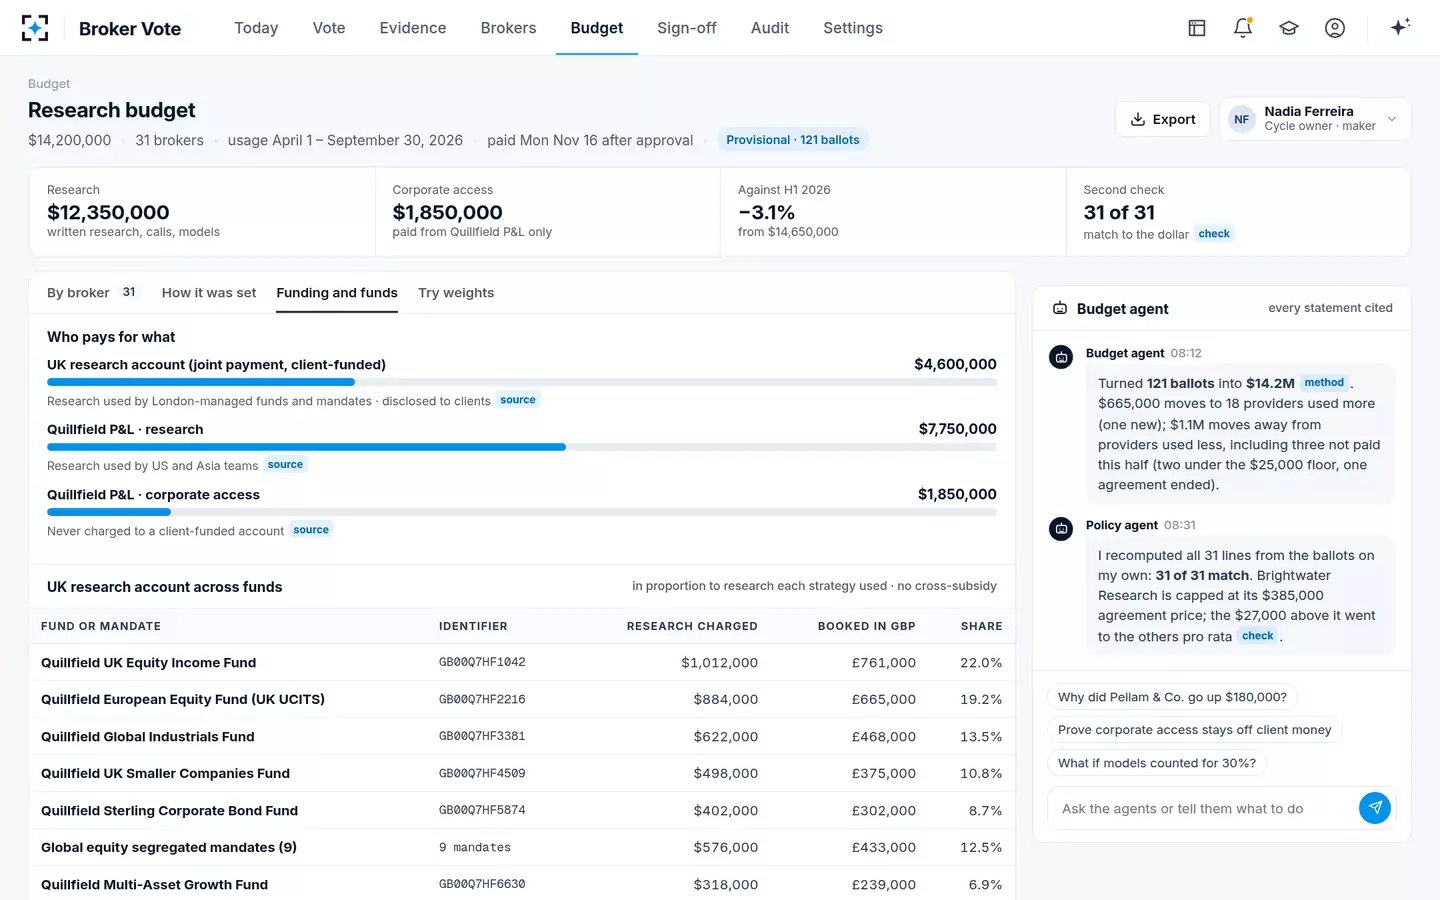Image resolution: width=1440 pixels, height=900 pixels.
Task: Focus the 'Ask the agents' input field
Action: 1204,808
